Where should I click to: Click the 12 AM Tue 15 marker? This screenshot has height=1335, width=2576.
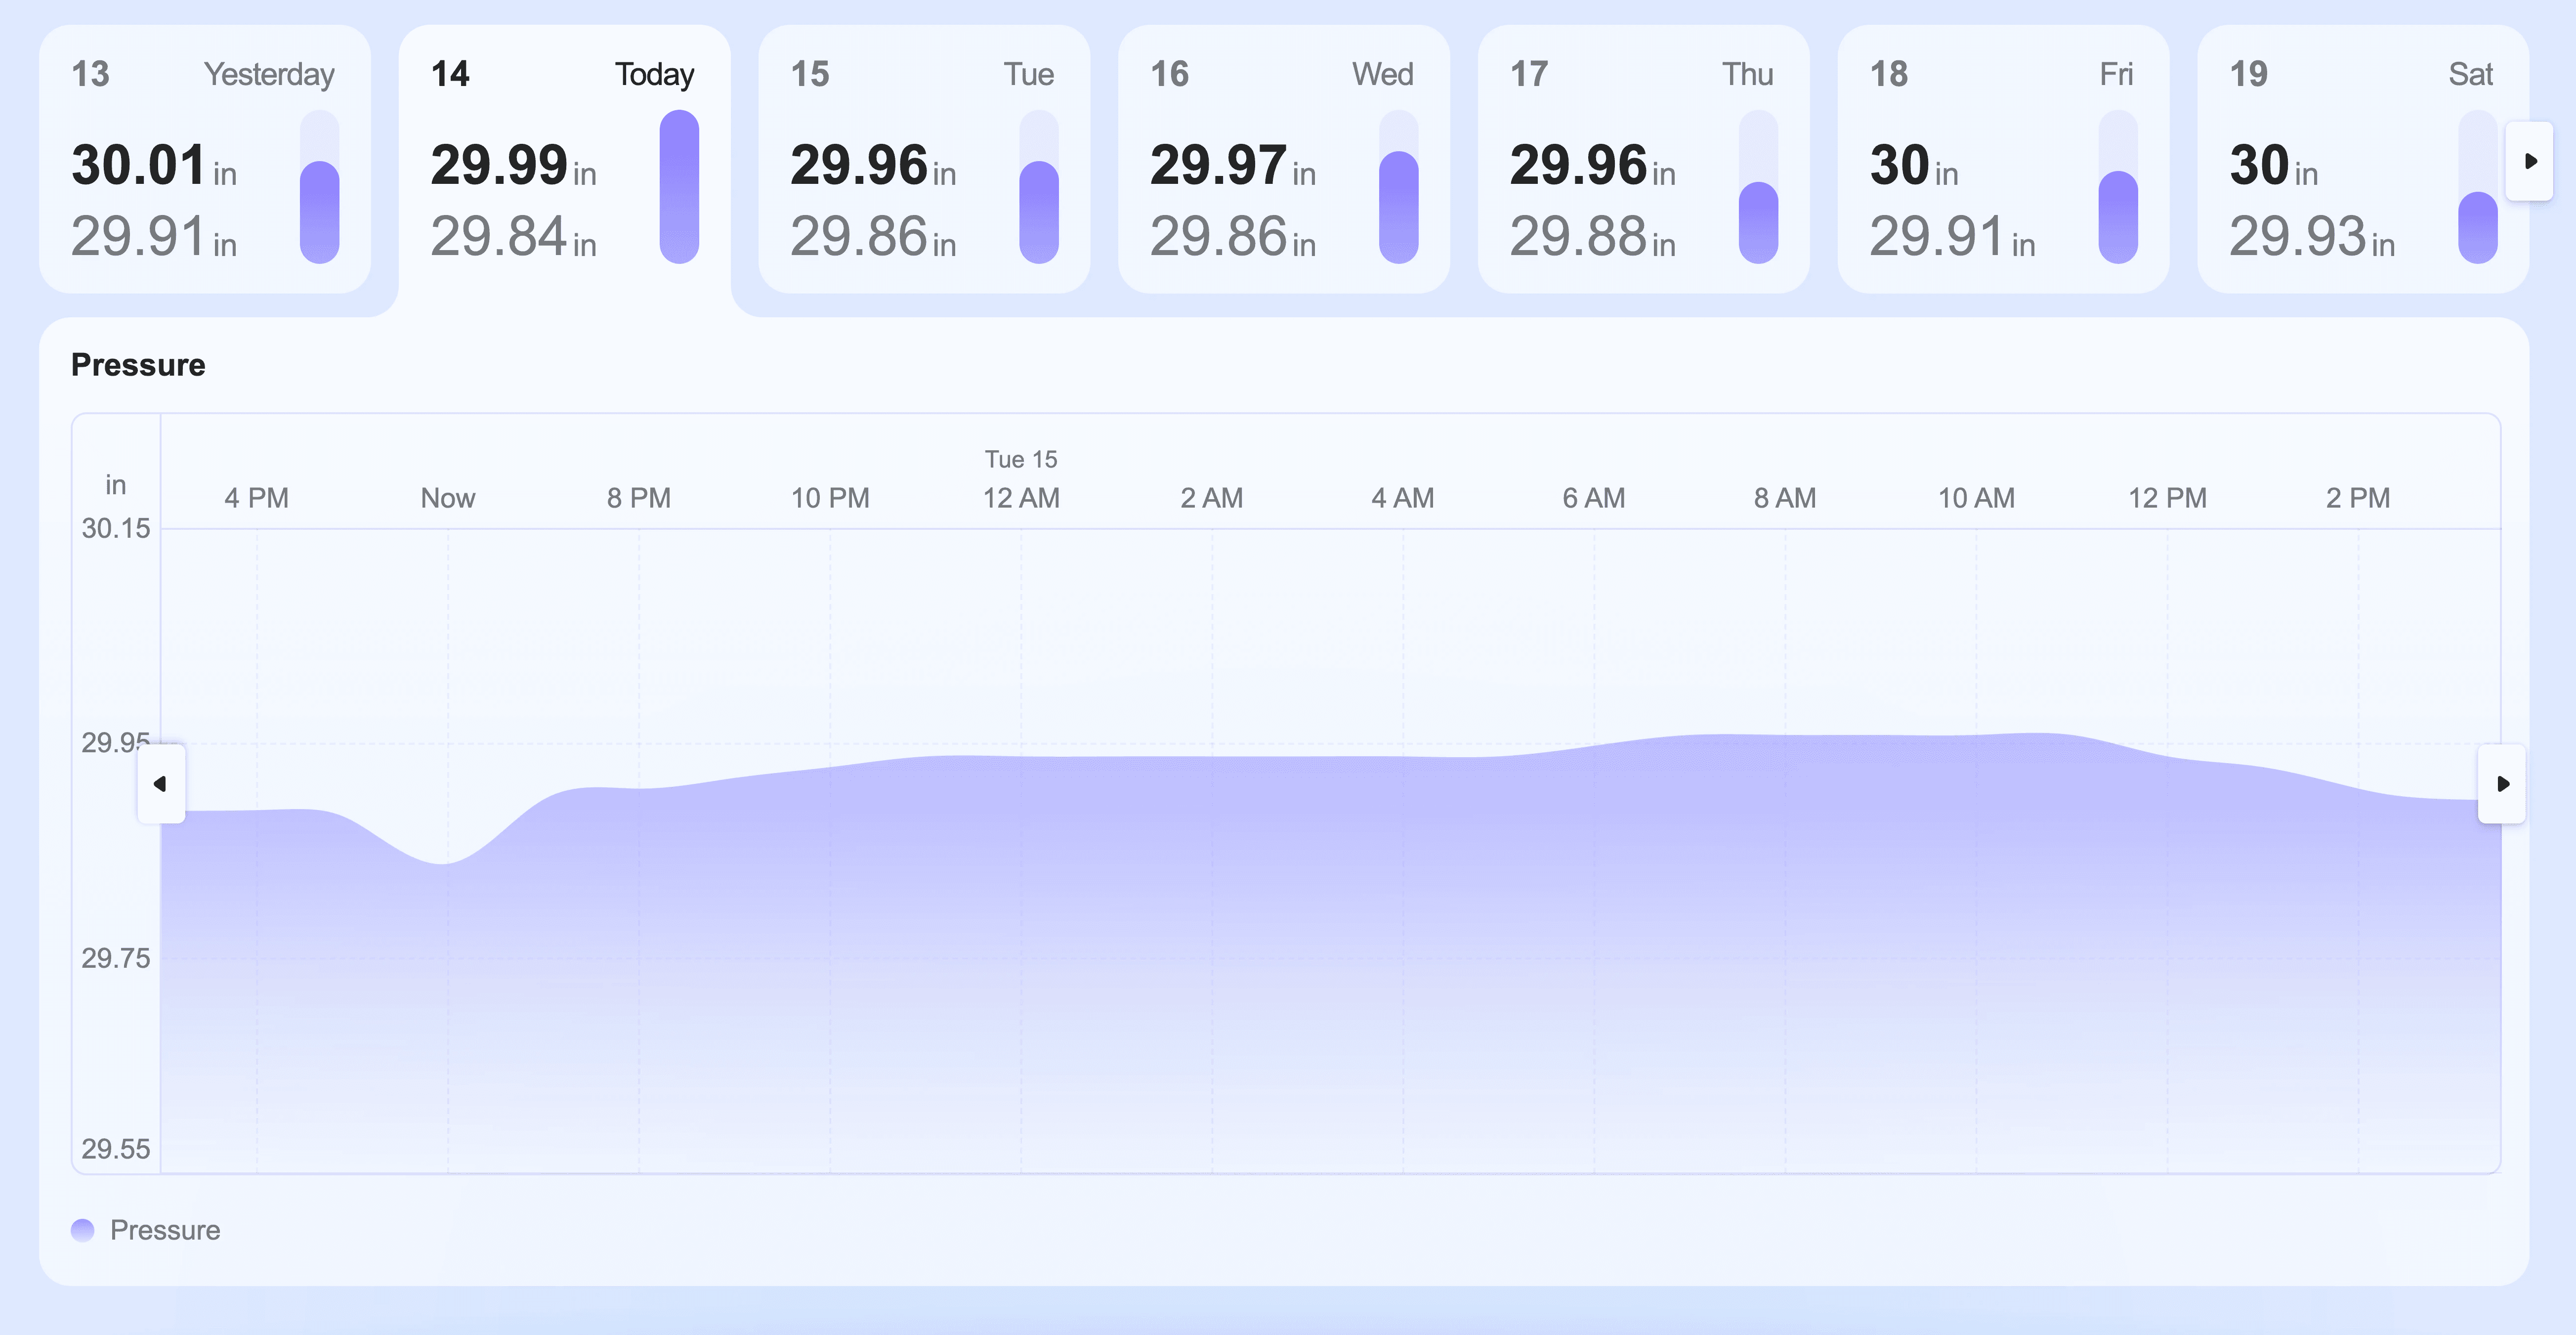pos(1020,497)
